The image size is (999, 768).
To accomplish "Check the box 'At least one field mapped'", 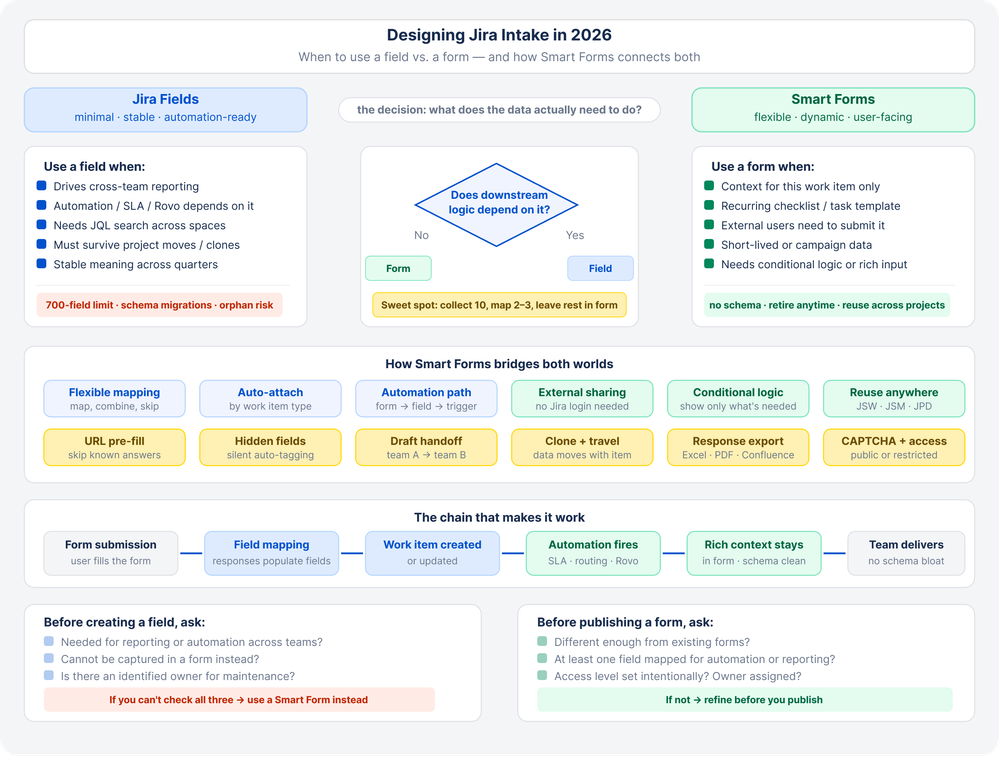I will 542,658.
